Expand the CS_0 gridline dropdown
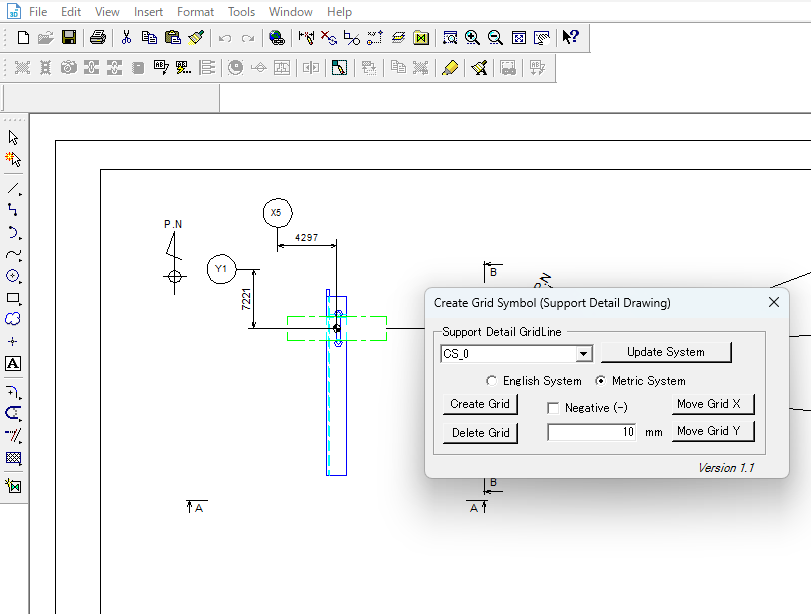The image size is (811, 614). click(x=583, y=354)
